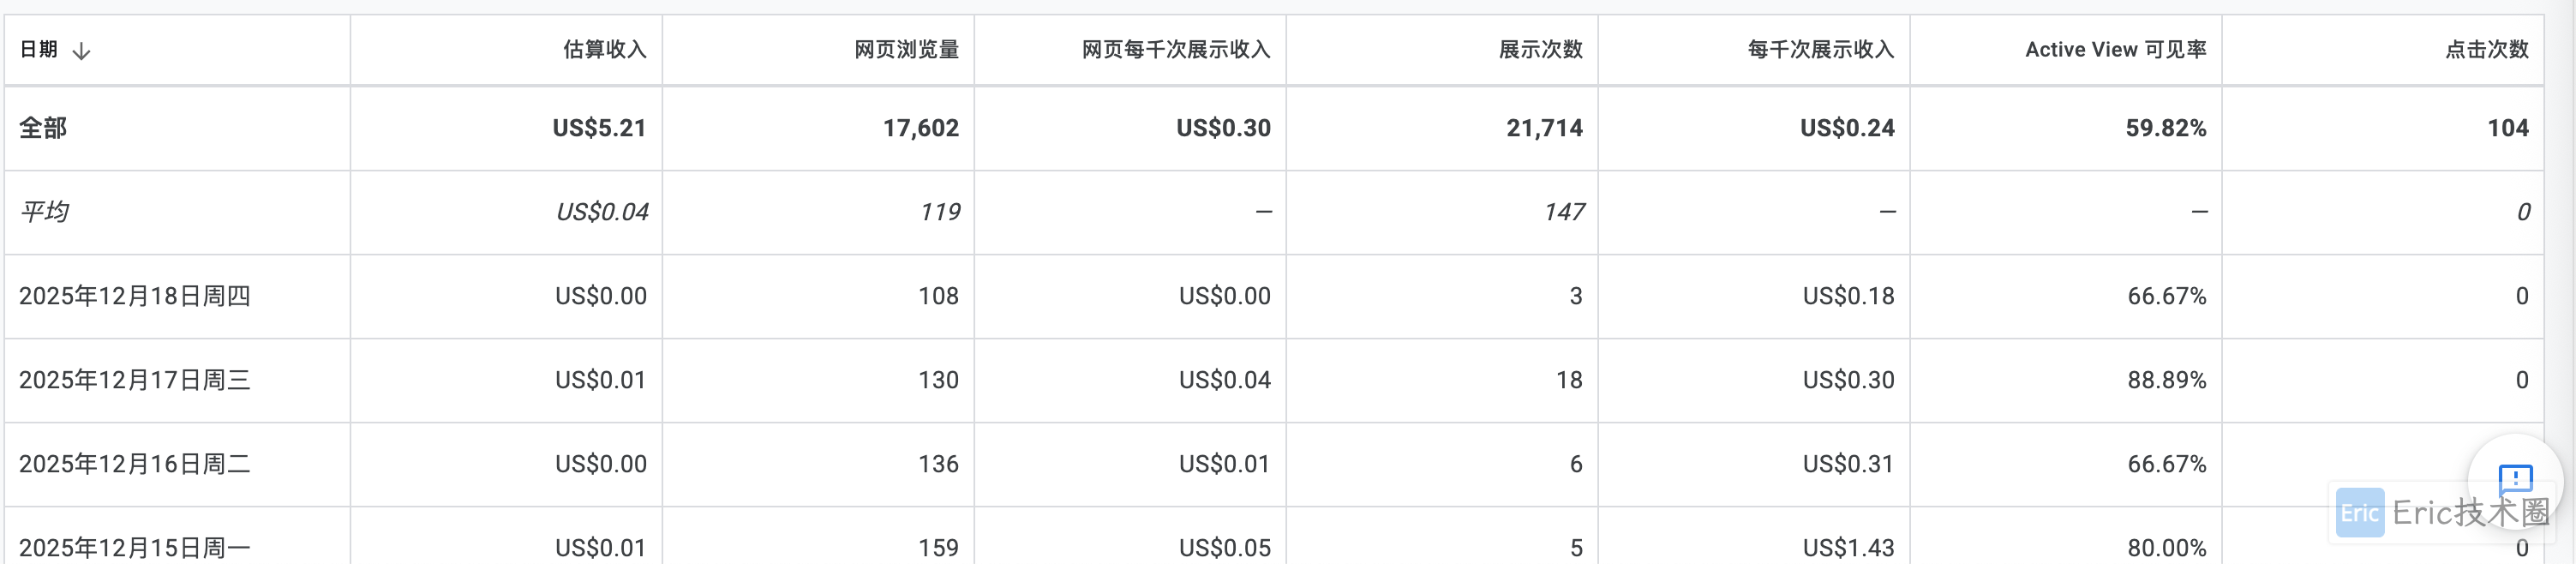The image size is (2576, 564).
Task: Click the 网页每千次展示收入 column header
Action: (1175, 50)
